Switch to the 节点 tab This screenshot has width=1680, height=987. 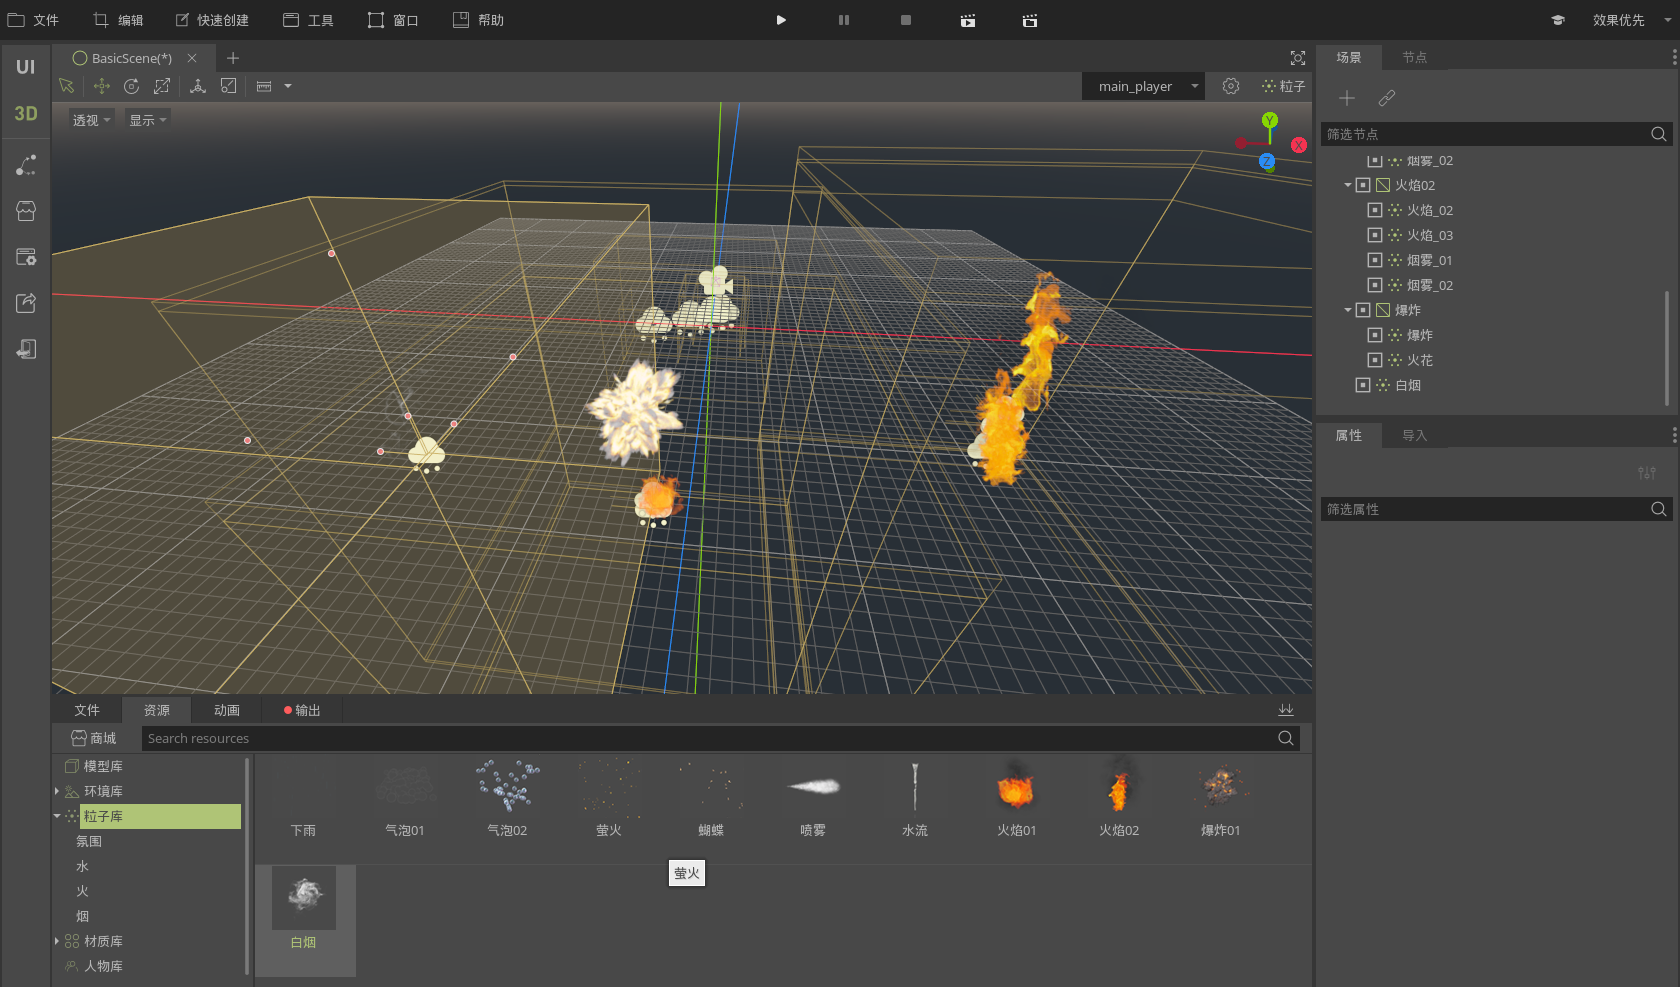point(1414,57)
